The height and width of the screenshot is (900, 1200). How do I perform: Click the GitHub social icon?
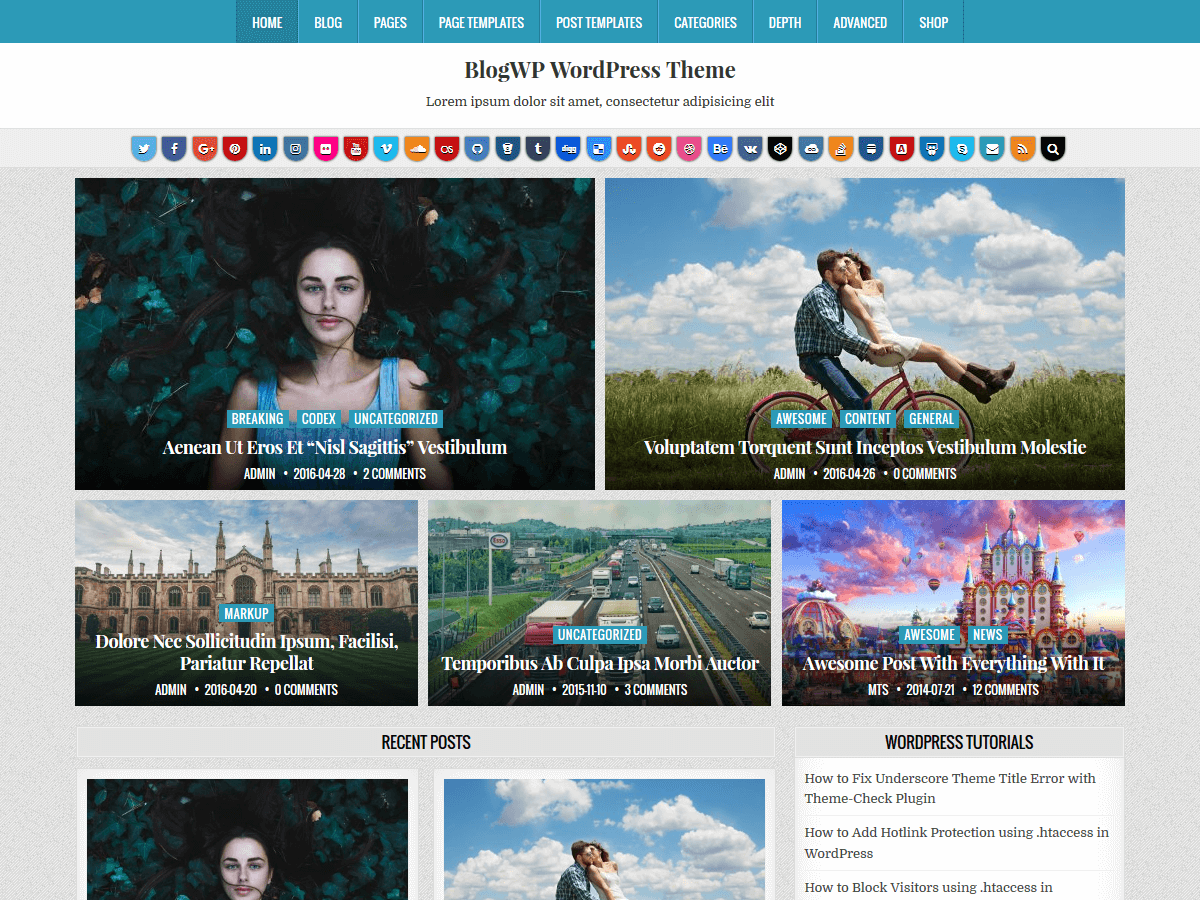pyautogui.click(x=478, y=149)
